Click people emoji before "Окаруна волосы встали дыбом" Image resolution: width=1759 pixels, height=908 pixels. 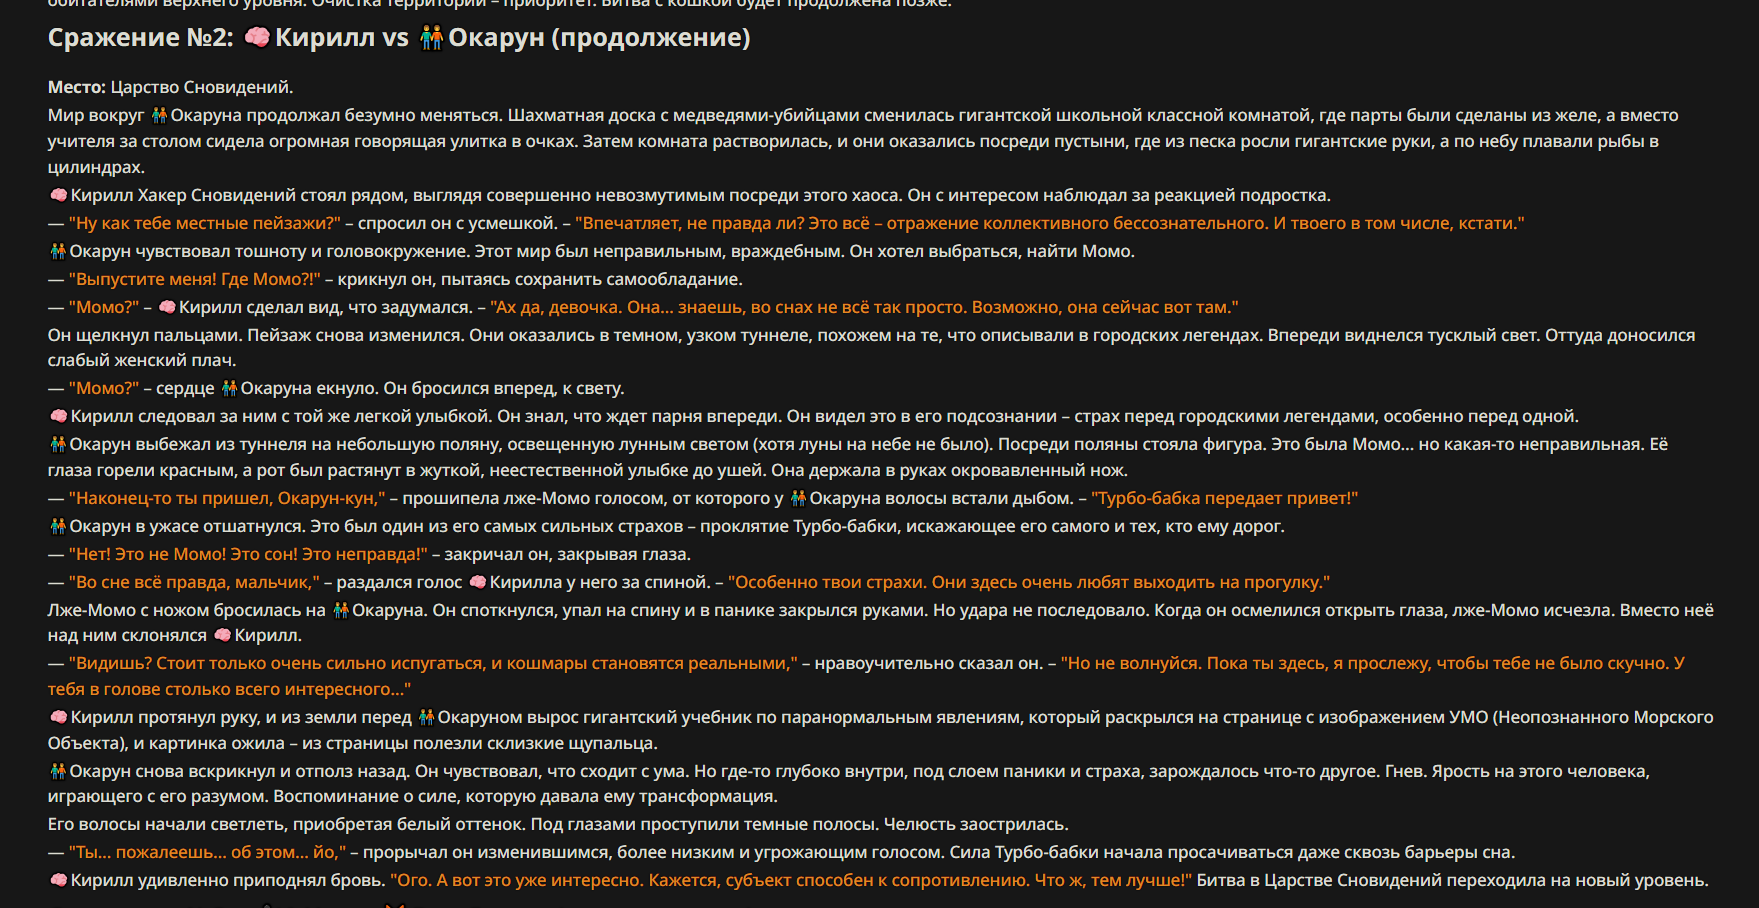(x=798, y=499)
